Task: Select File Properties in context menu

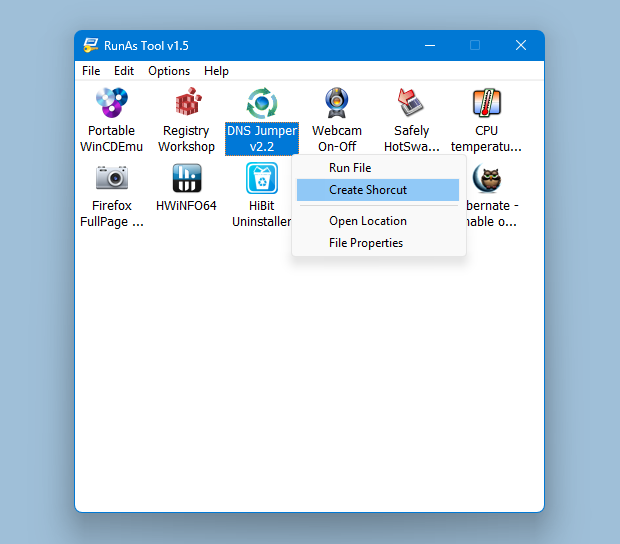Action: (x=366, y=243)
